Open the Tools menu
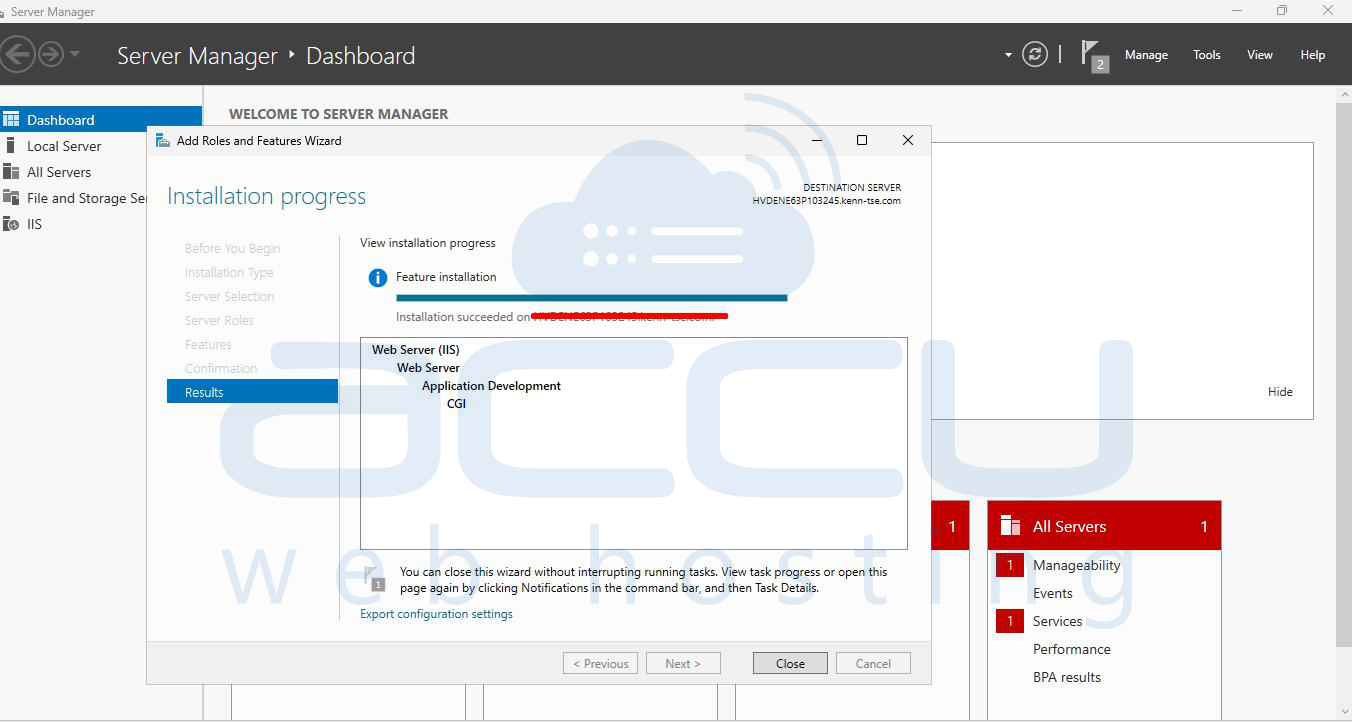 tap(1206, 55)
